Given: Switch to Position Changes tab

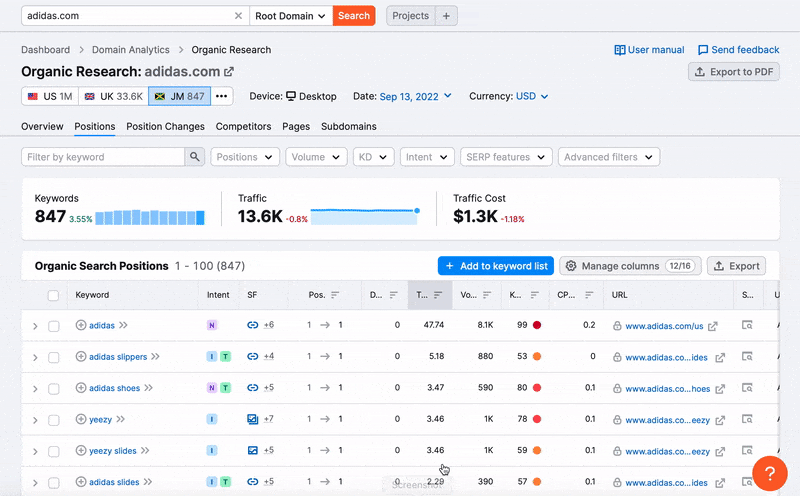Looking at the screenshot, I should [x=165, y=126].
